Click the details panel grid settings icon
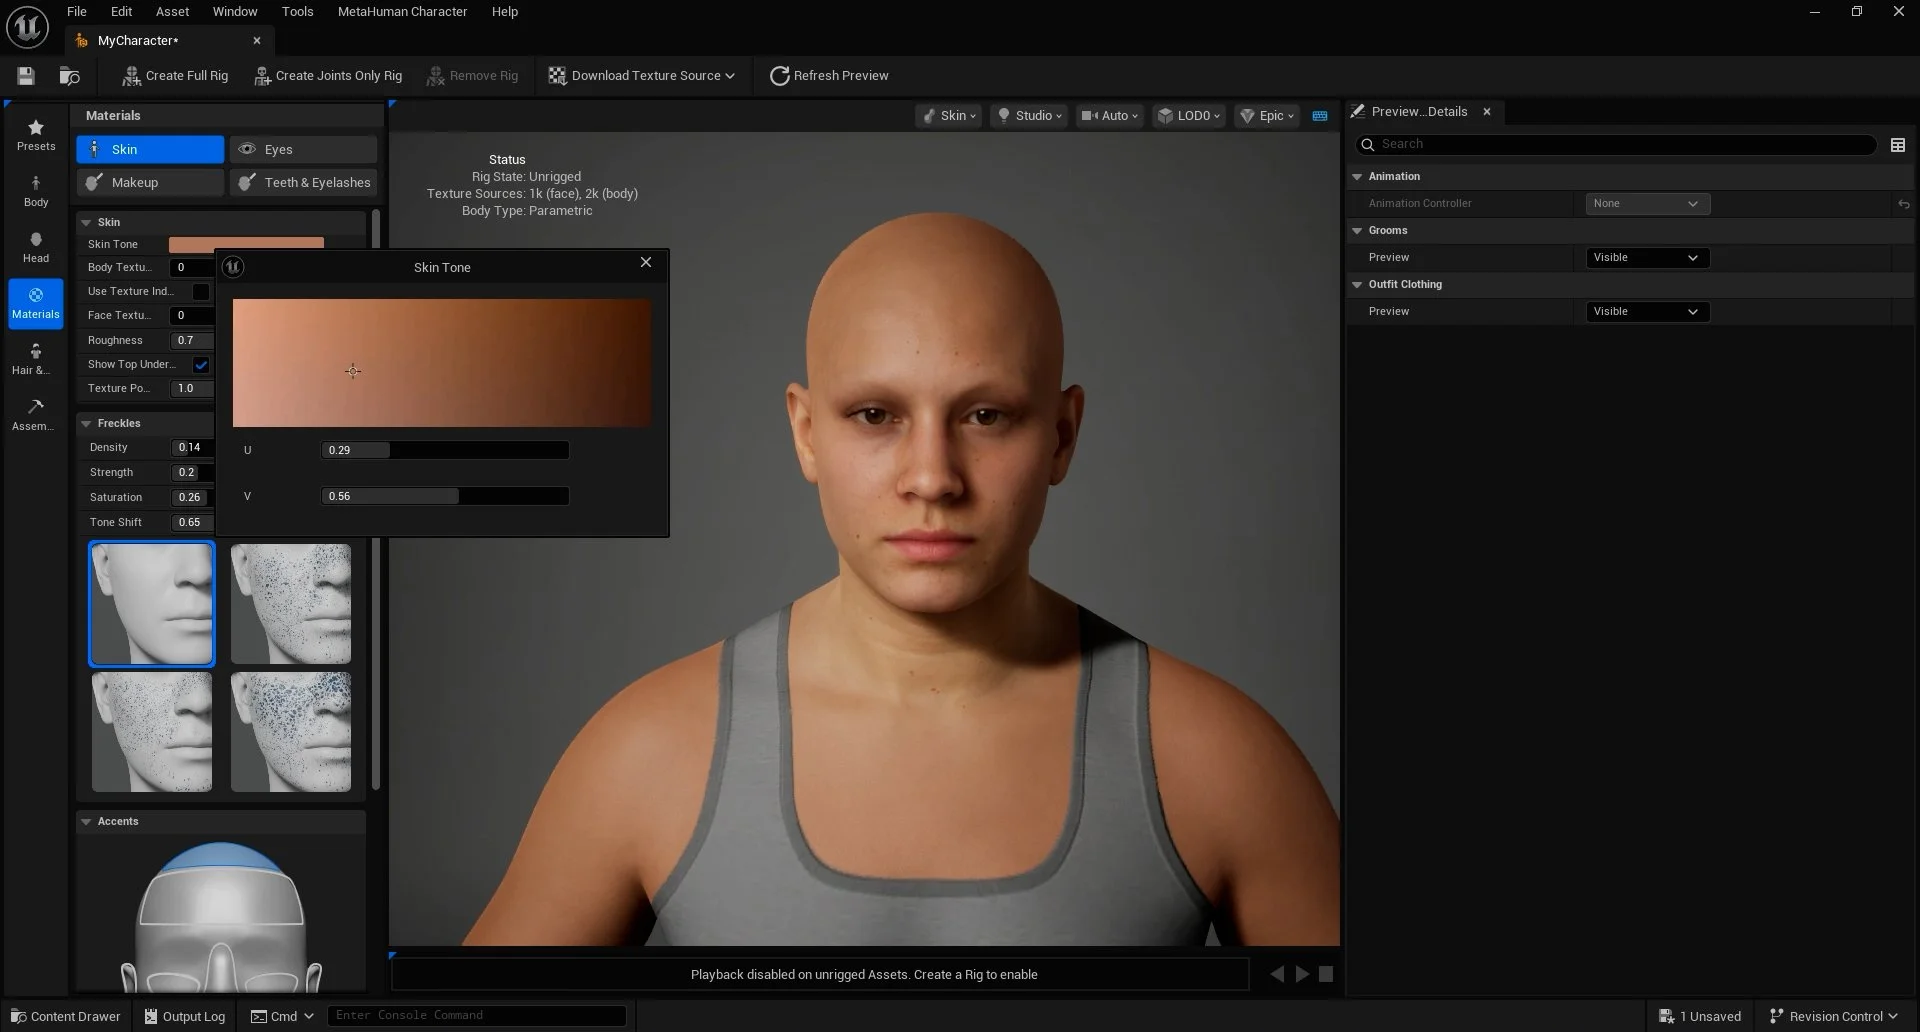Image resolution: width=1920 pixels, height=1032 pixels. [x=1897, y=145]
